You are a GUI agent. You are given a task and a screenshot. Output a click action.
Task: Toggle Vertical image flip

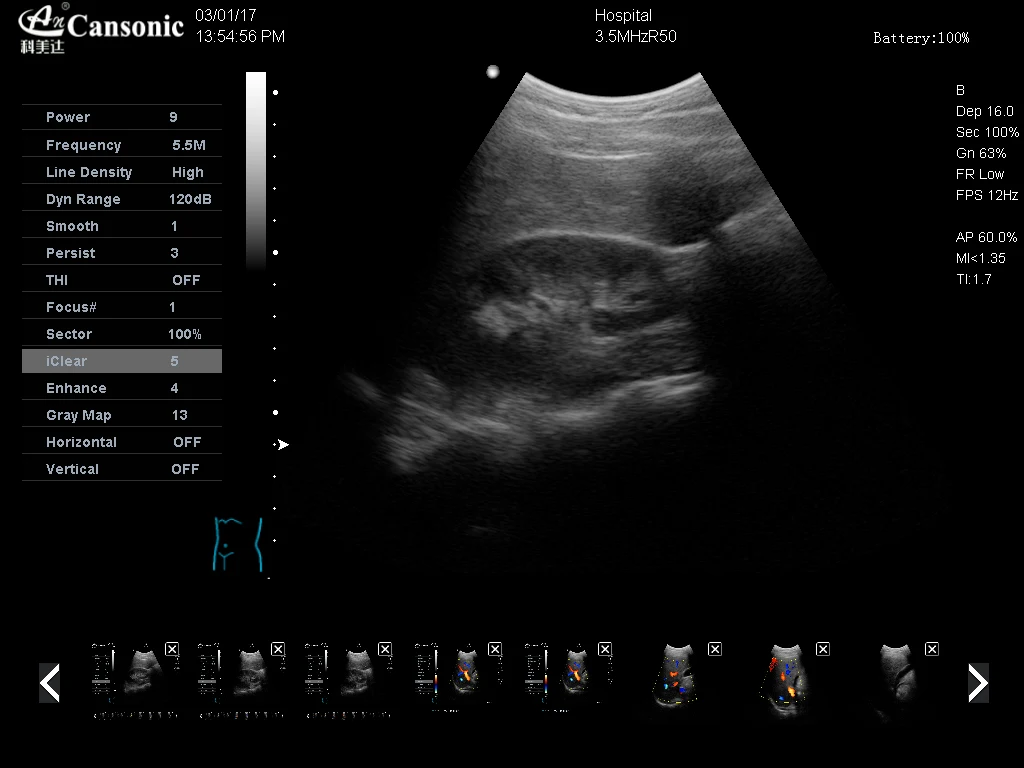122,468
